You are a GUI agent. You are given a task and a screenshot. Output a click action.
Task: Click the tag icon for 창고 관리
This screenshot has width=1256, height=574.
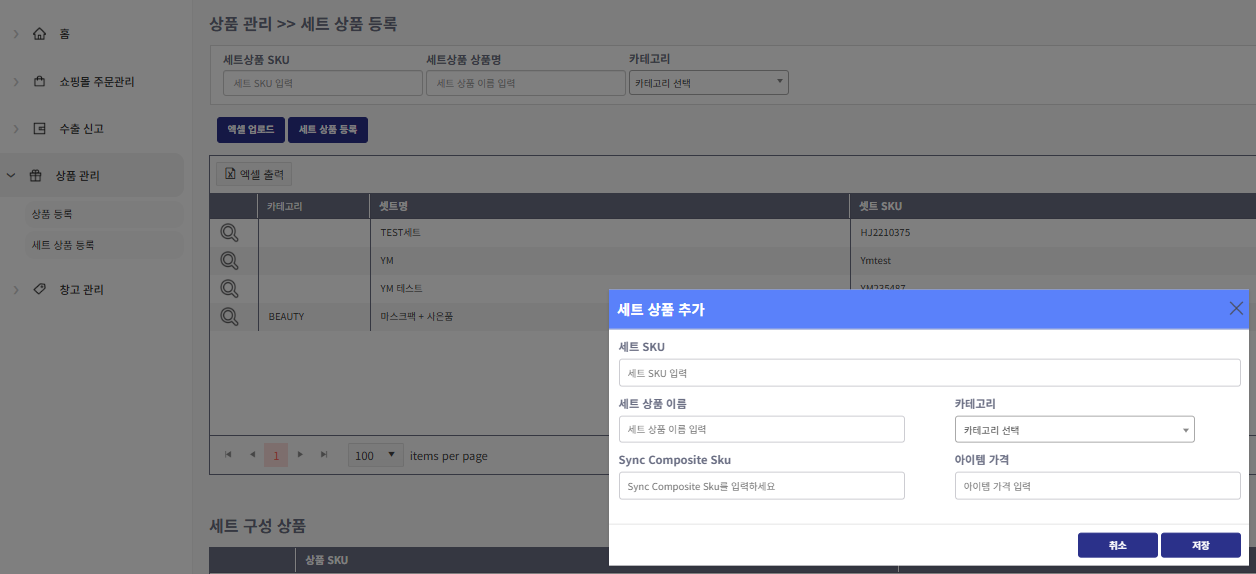point(39,289)
